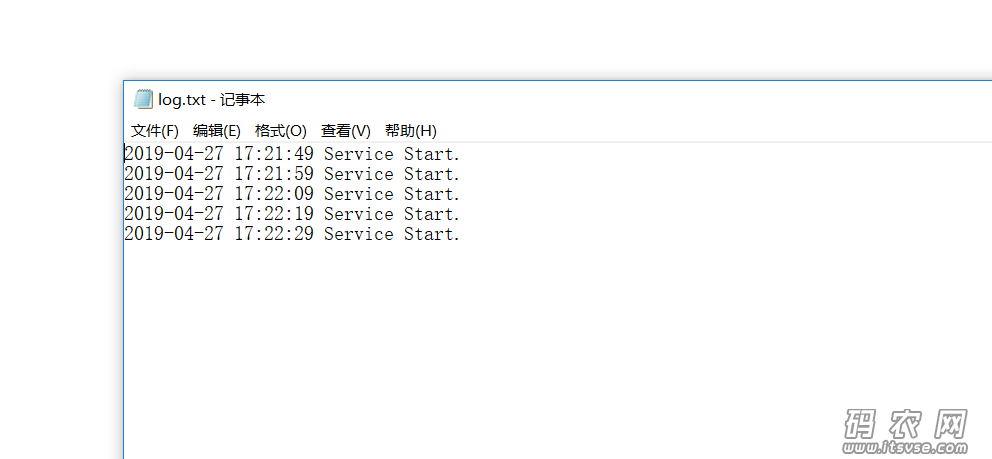The width and height of the screenshot is (992, 459).
Task: Open the 文件(F) menu
Action: tap(155, 131)
